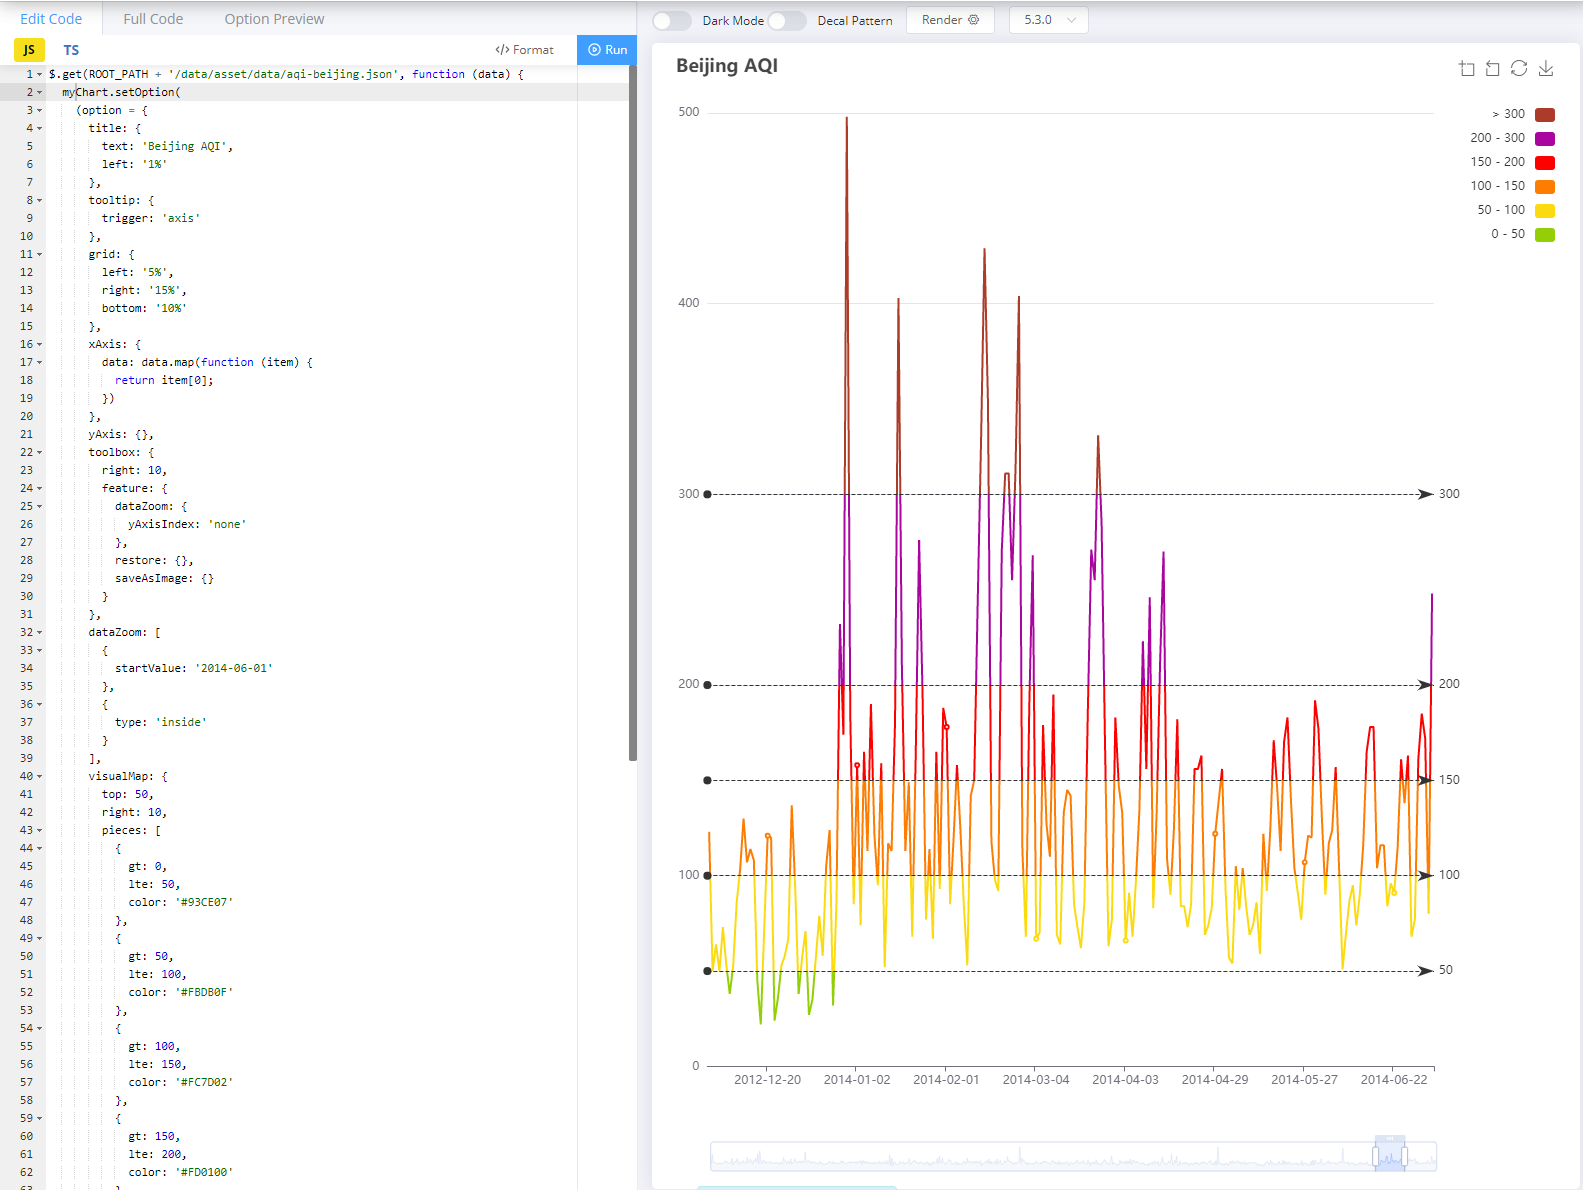Image resolution: width=1583 pixels, height=1190 pixels.
Task: Click the data zoom slider right handle
Action: tap(1404, 1157)
